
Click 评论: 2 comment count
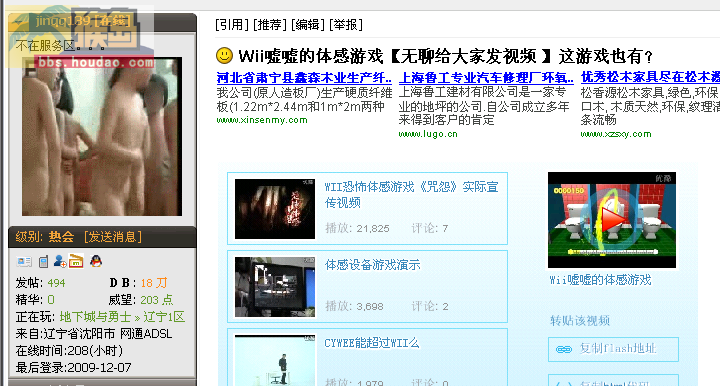tap(430, 306)
